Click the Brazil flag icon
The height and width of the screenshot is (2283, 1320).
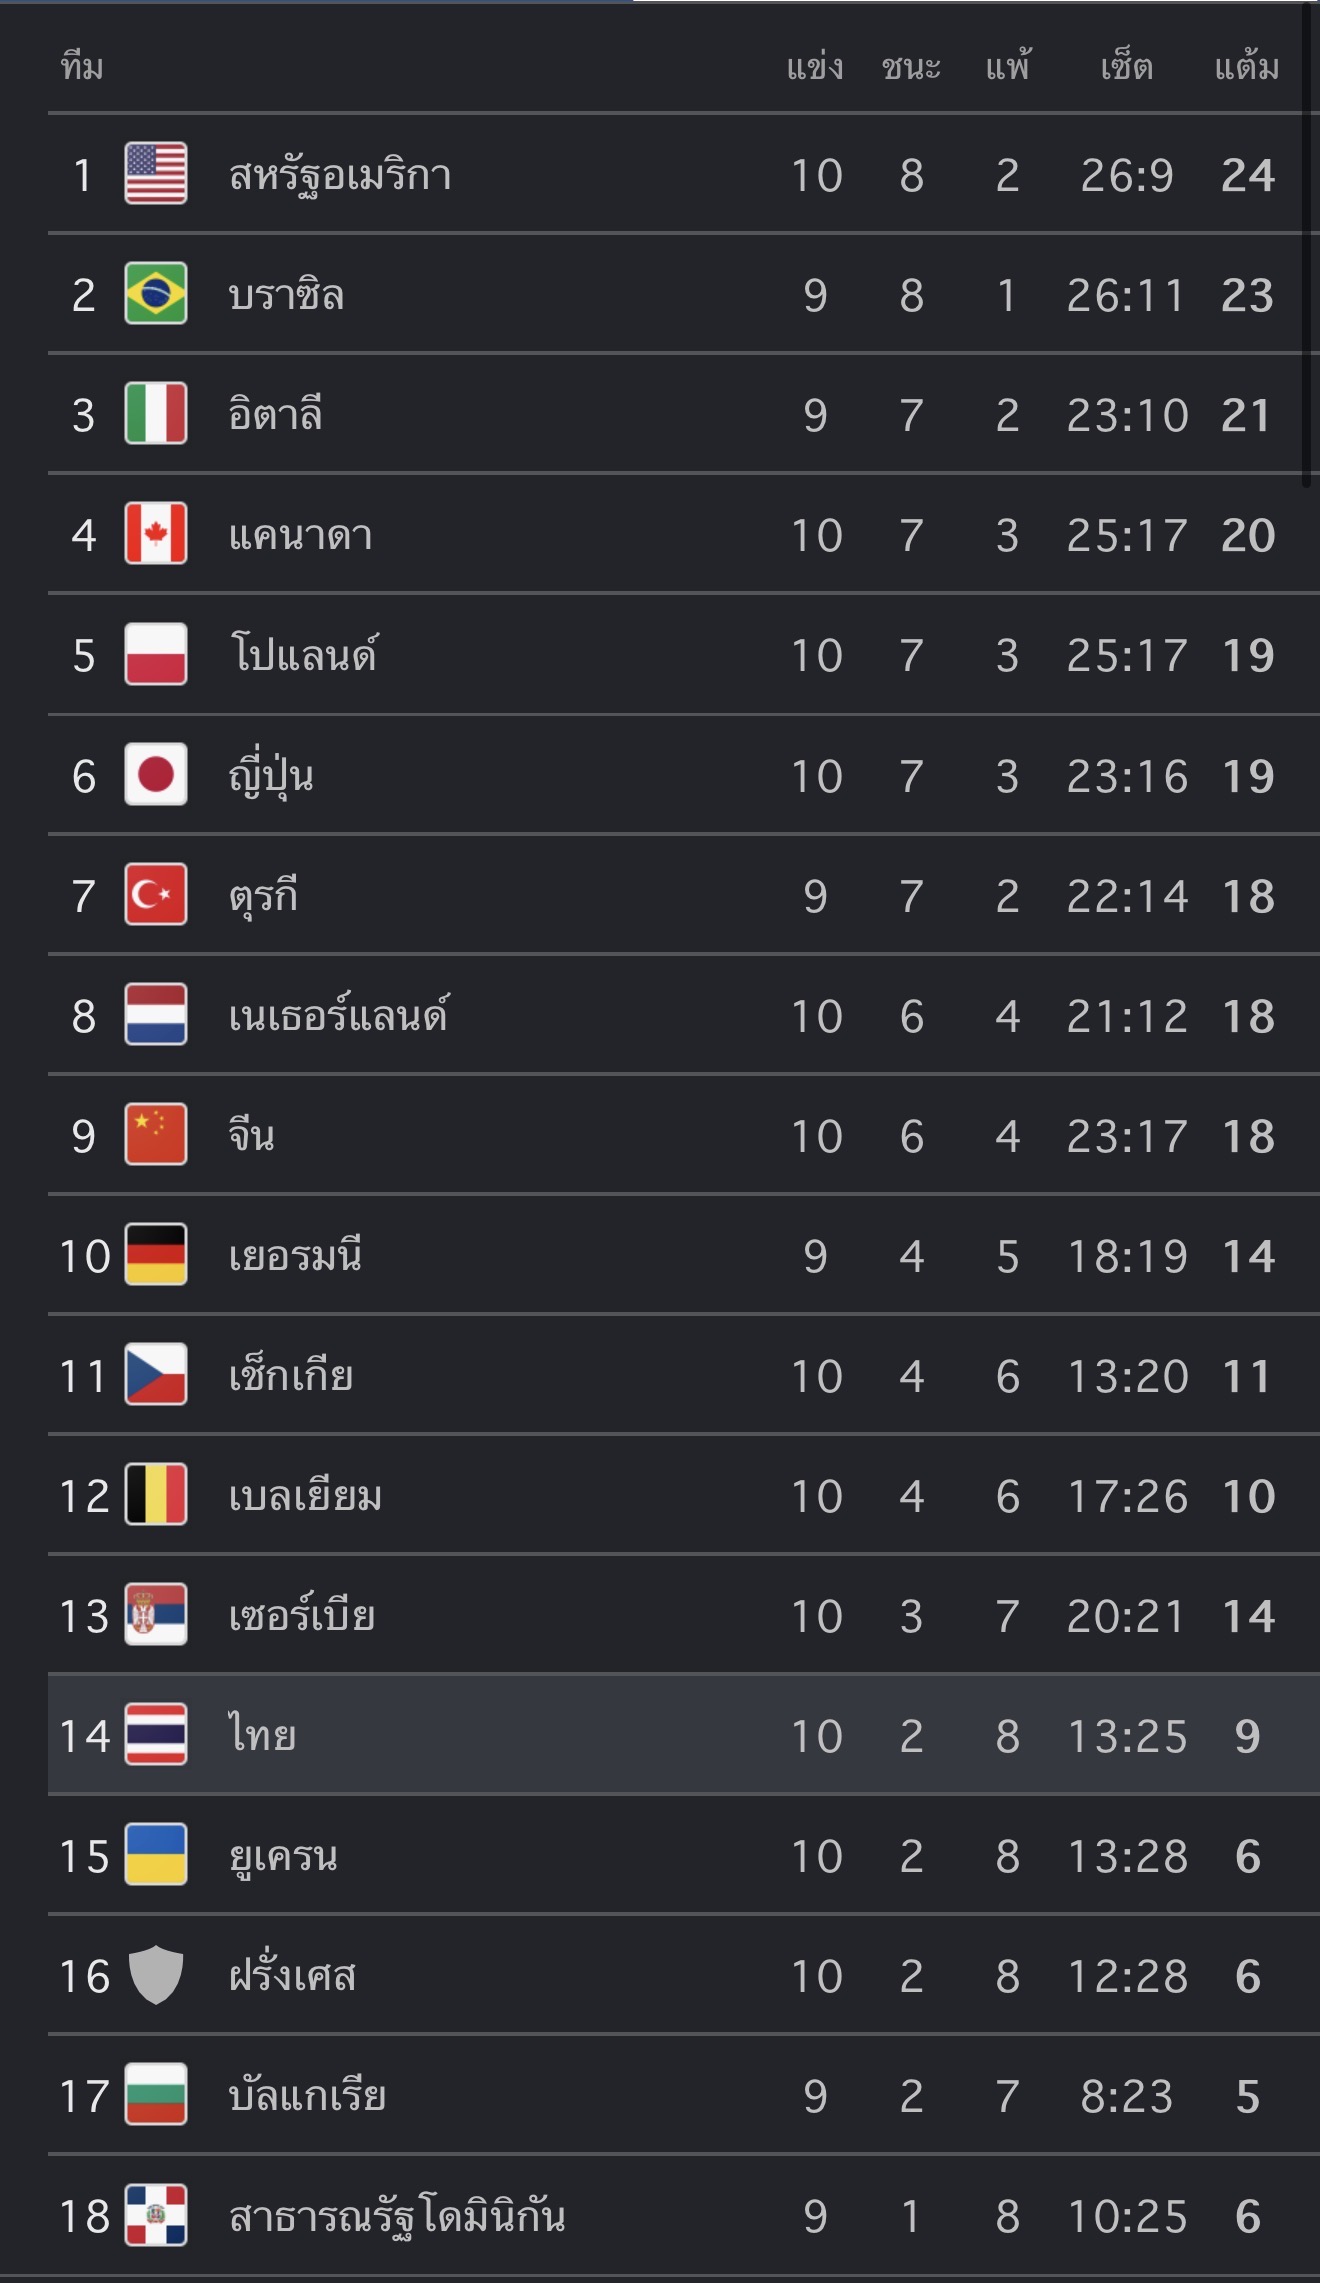click(x=156, y=294)
